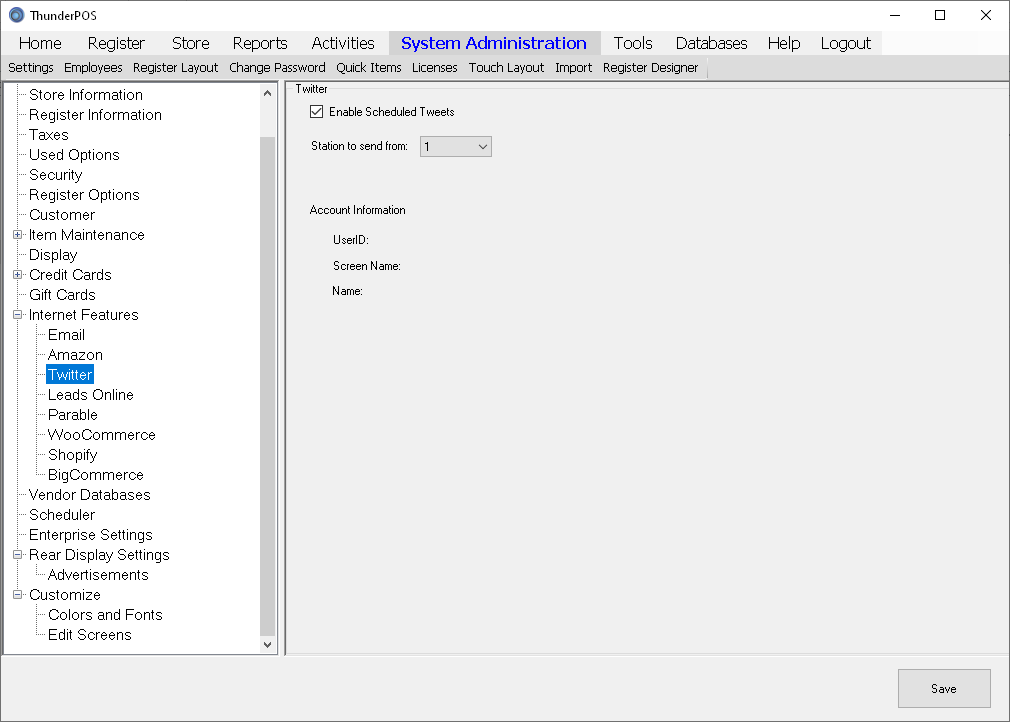Open Settings in the submenu bar
This screenshot has width=1010, height=722.
(31, 68)
